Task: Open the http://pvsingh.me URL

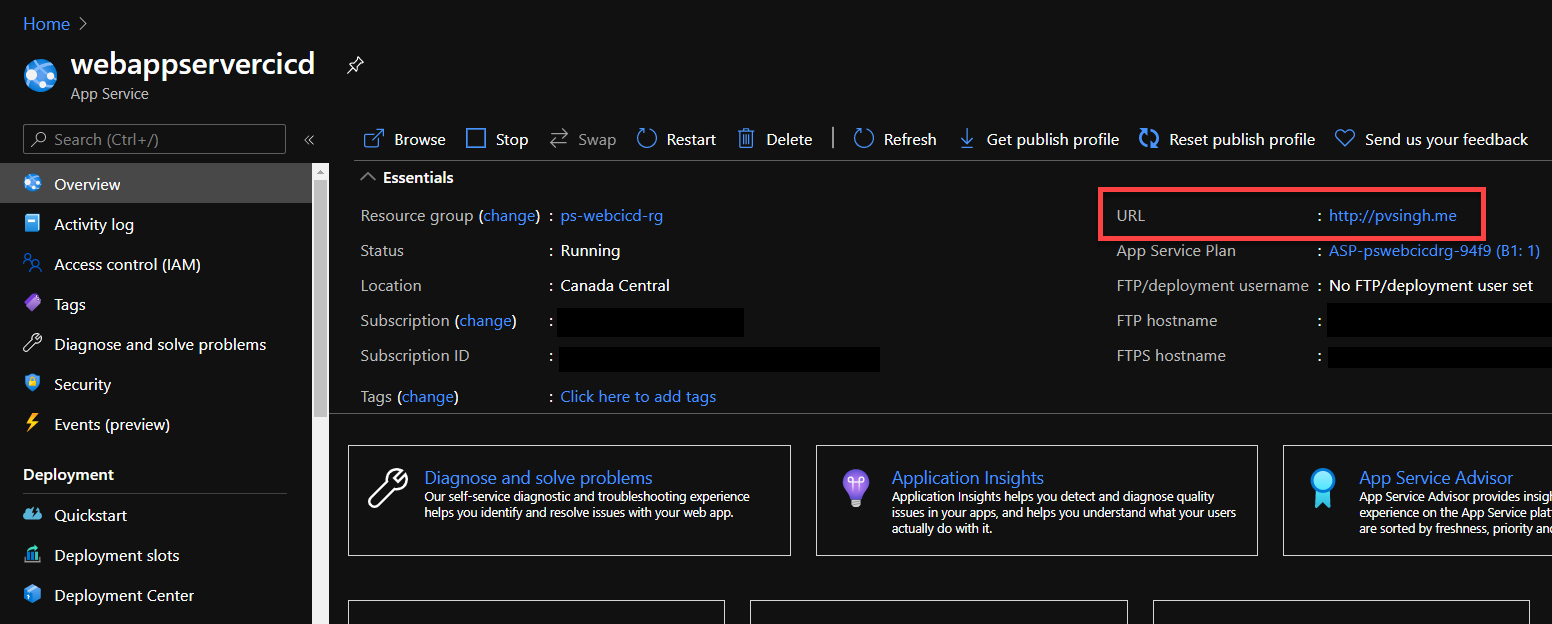Action: [x=1392, y=215]
